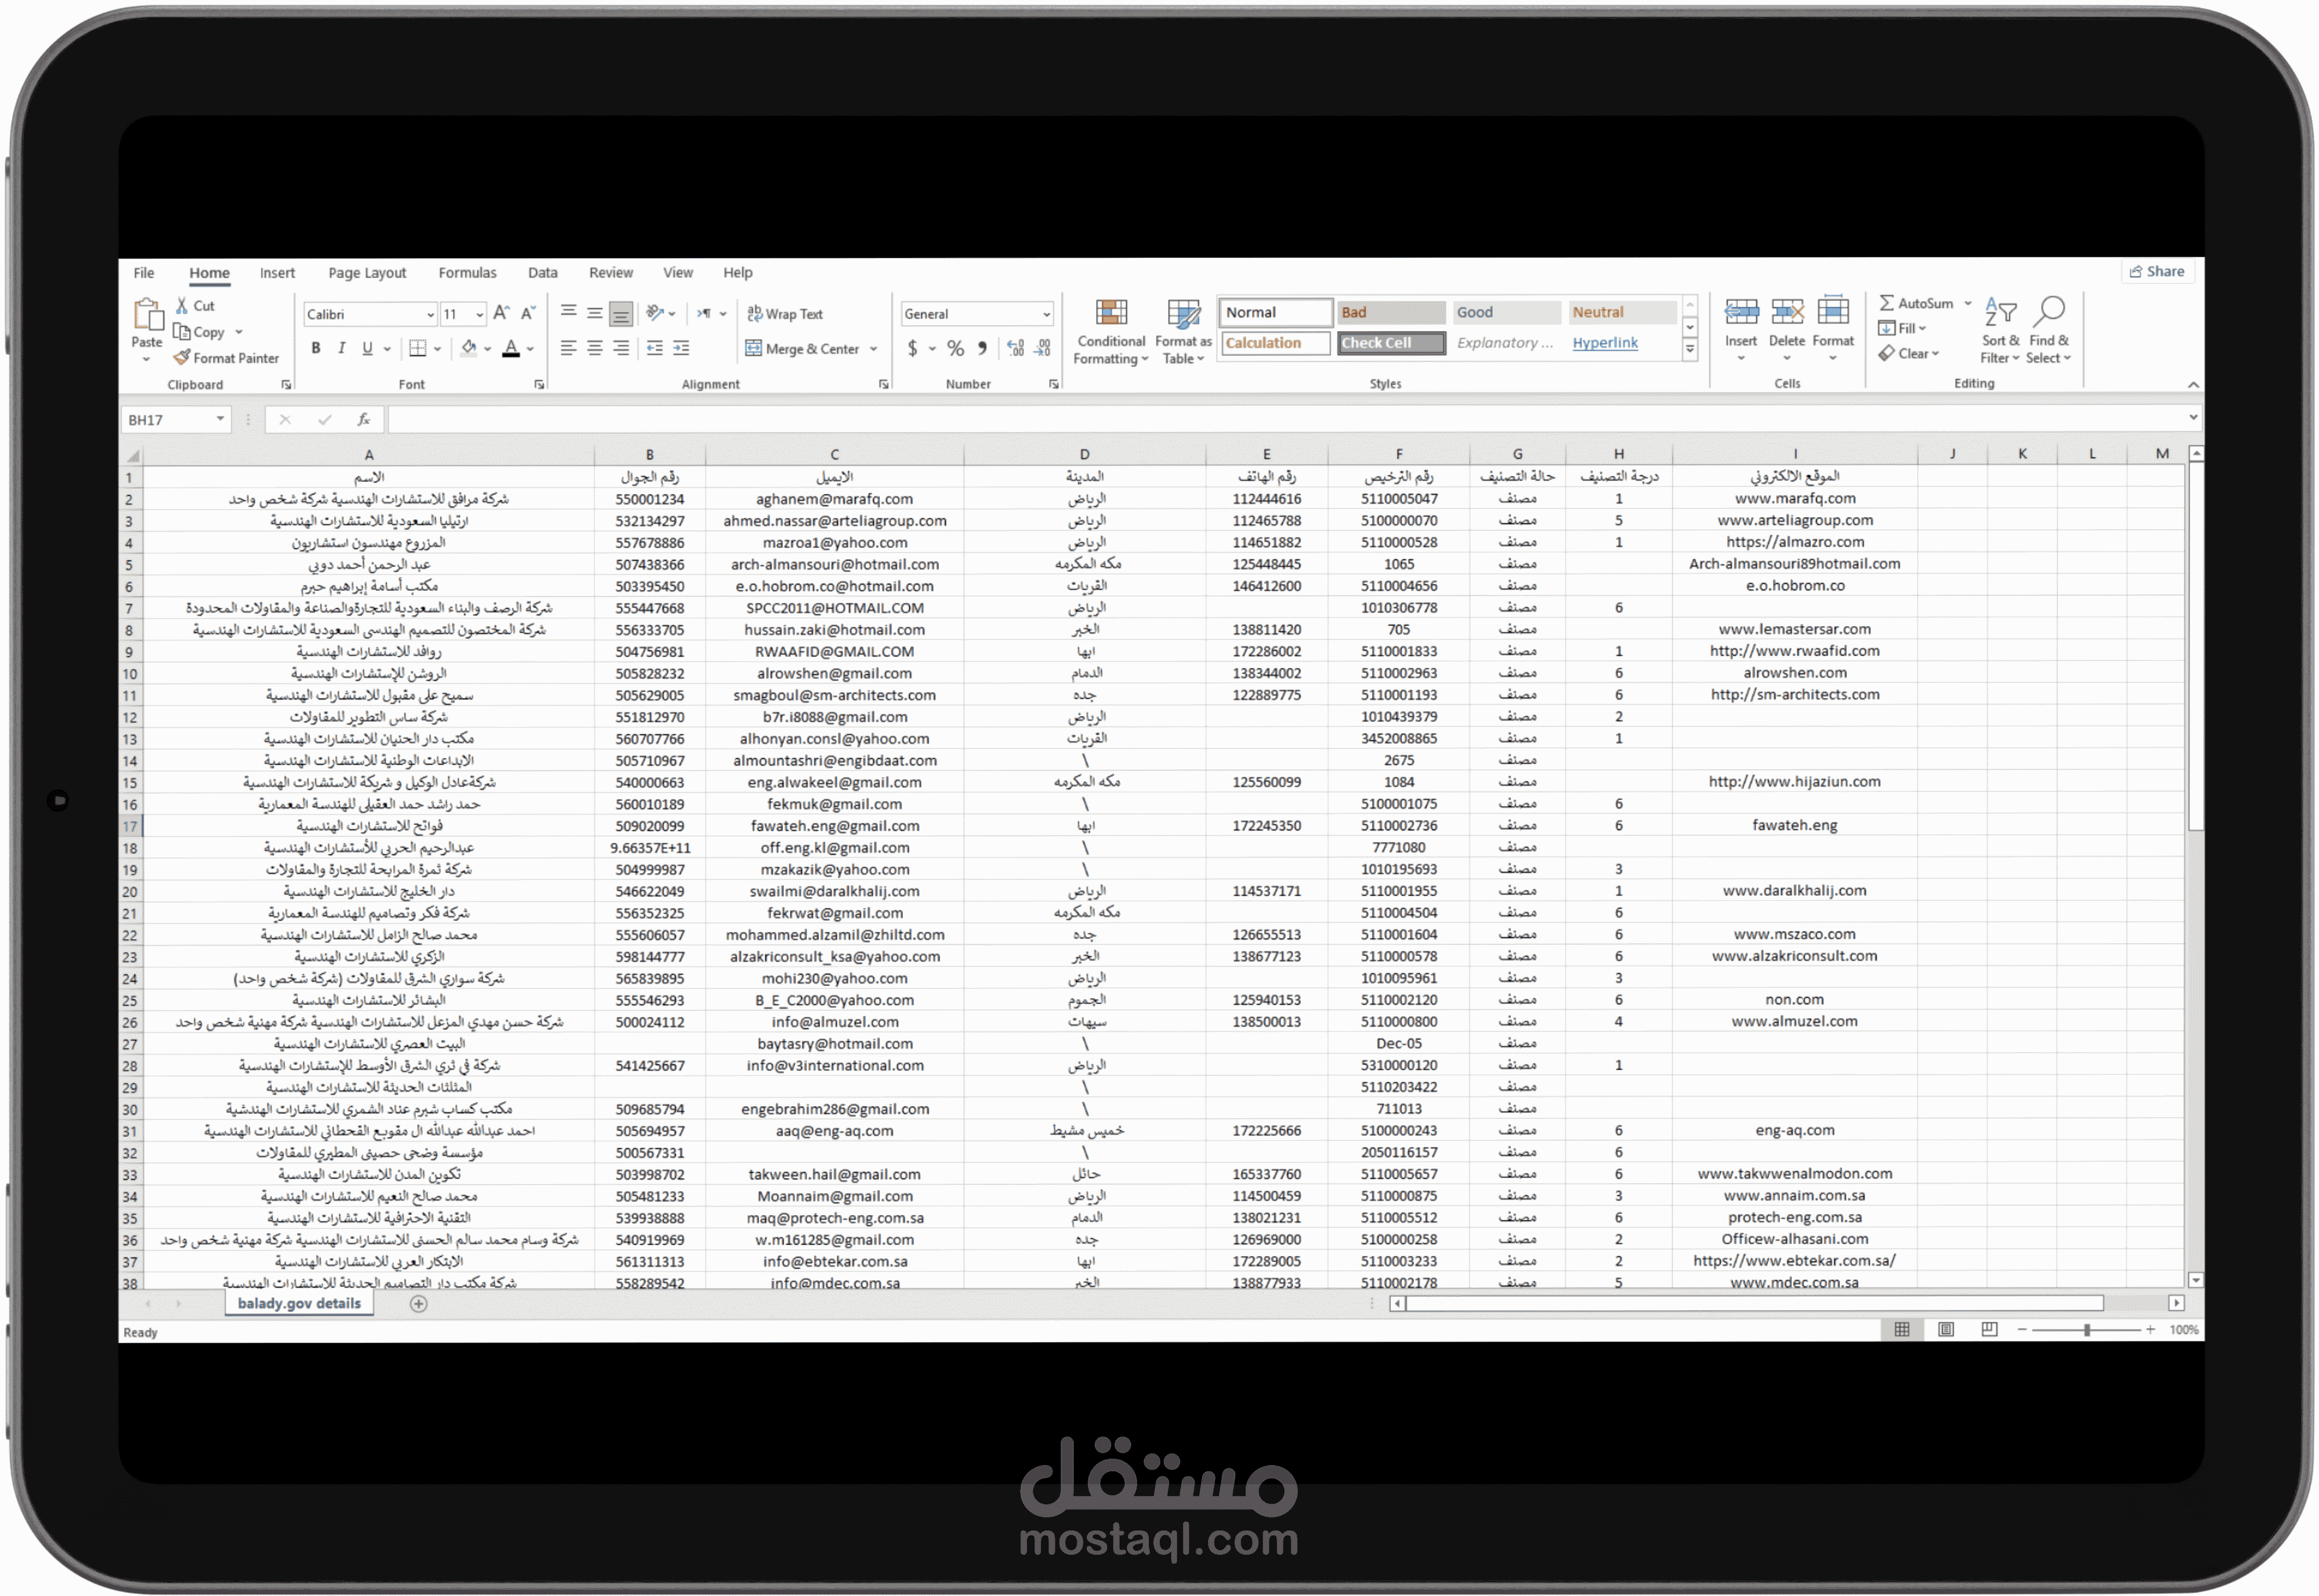Toggle Wrap Text on selected cells

(785, 314)
